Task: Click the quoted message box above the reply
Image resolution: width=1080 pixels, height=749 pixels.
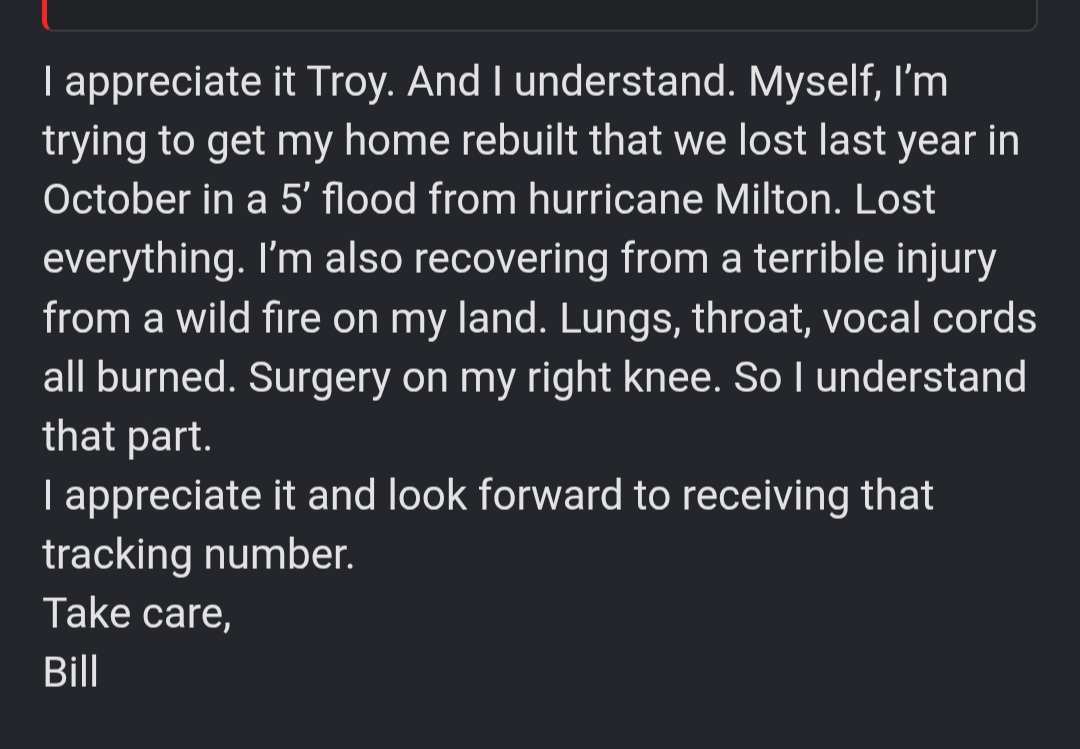Action: [x=540, y=14]
